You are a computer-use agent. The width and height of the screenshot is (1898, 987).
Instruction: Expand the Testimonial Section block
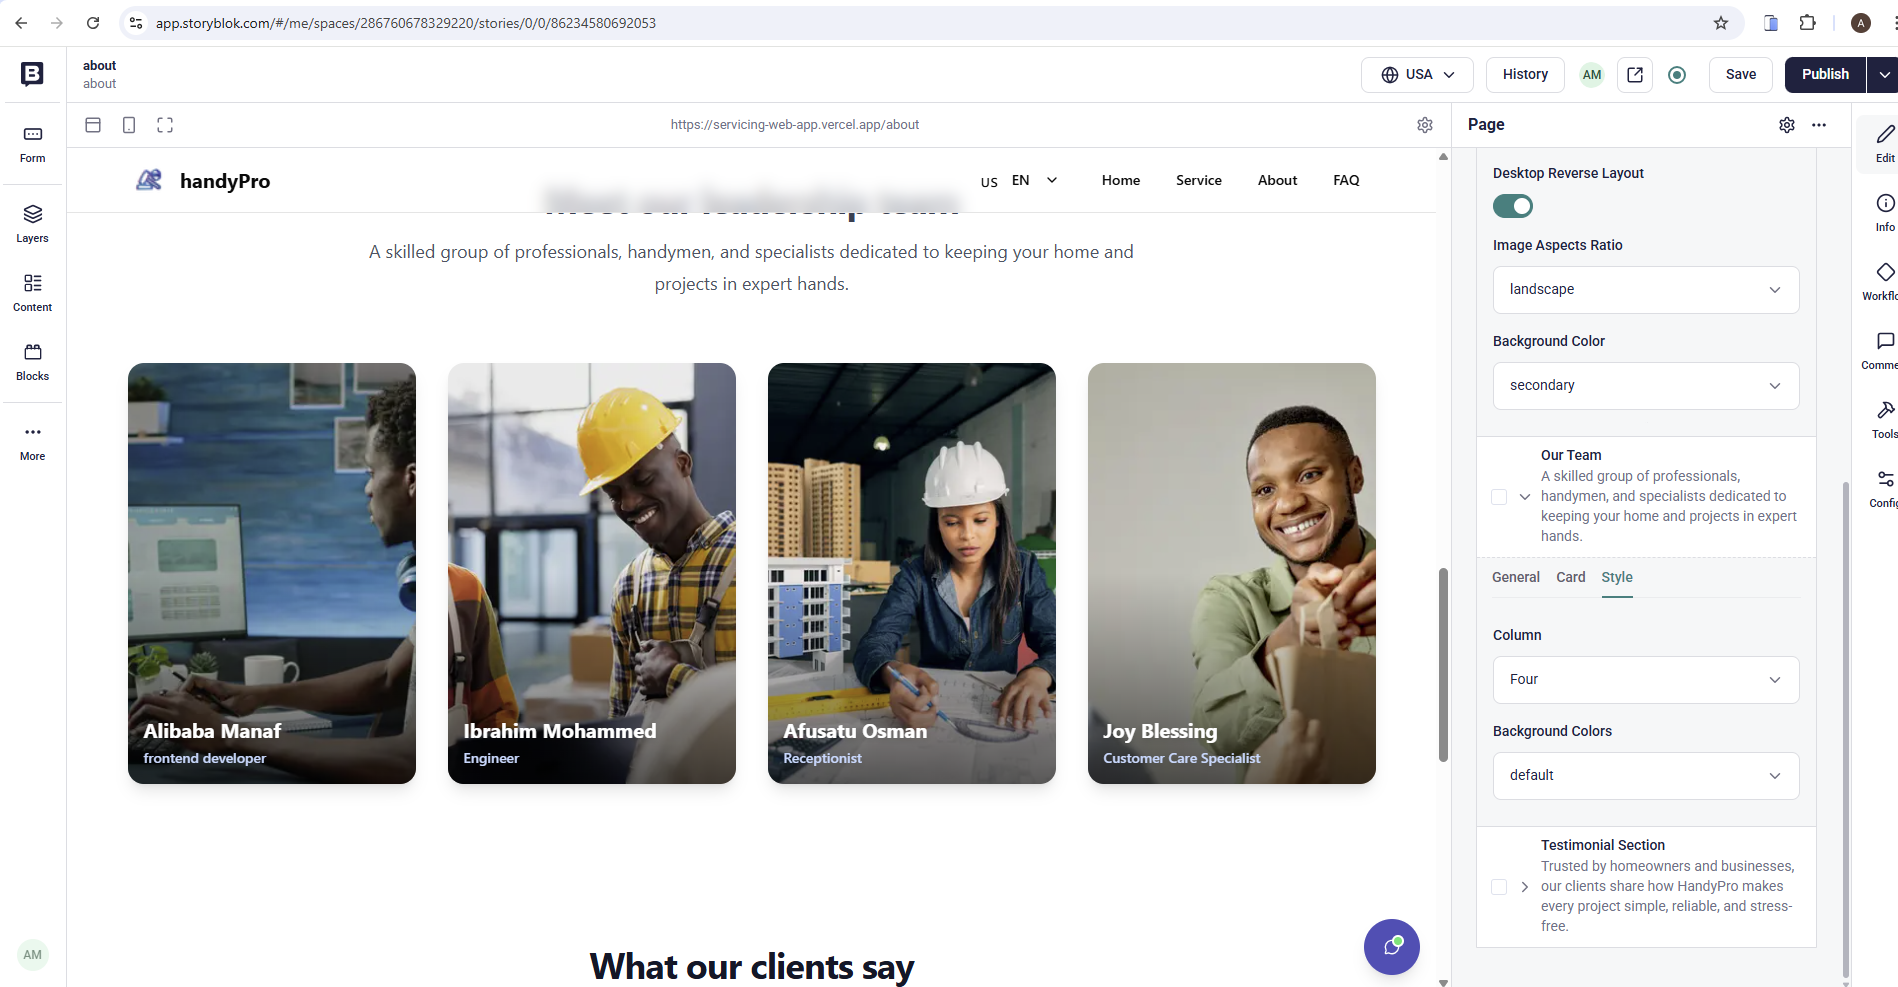tap(1525, 887)
